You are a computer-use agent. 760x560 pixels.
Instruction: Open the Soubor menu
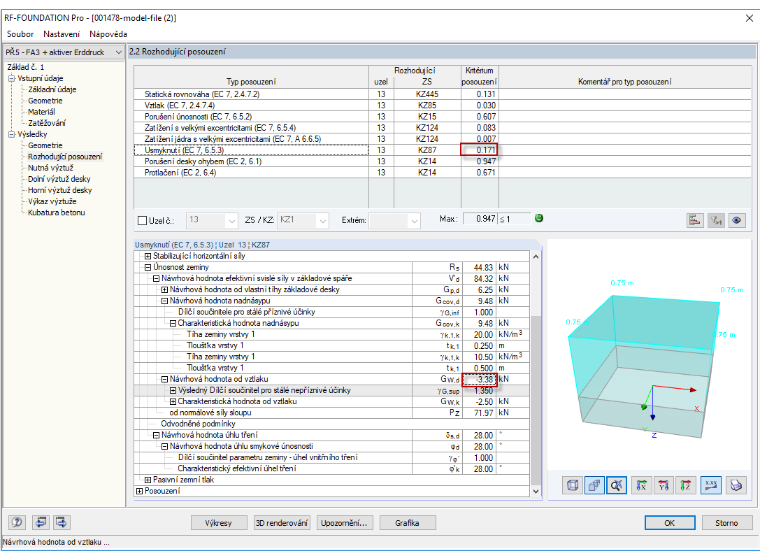[20, 34]
